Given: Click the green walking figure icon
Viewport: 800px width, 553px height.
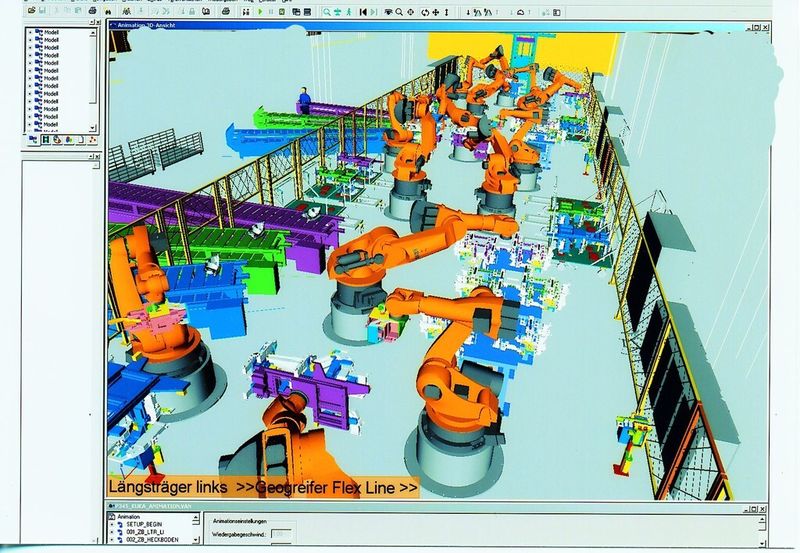Looking at the screenshot, I should (349, 12).
